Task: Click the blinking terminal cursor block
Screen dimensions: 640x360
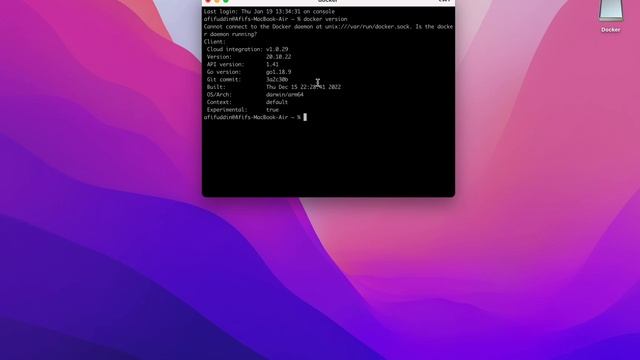Action: (x=305, y=117)
